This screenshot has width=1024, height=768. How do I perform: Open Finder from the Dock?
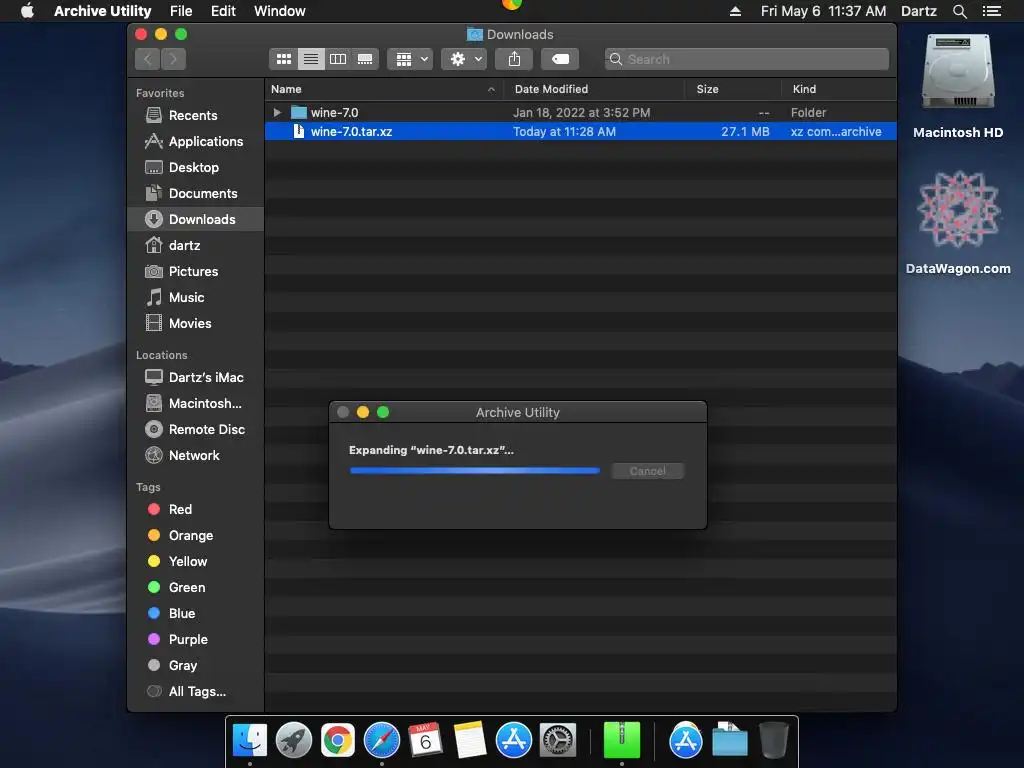click(250, 740)
